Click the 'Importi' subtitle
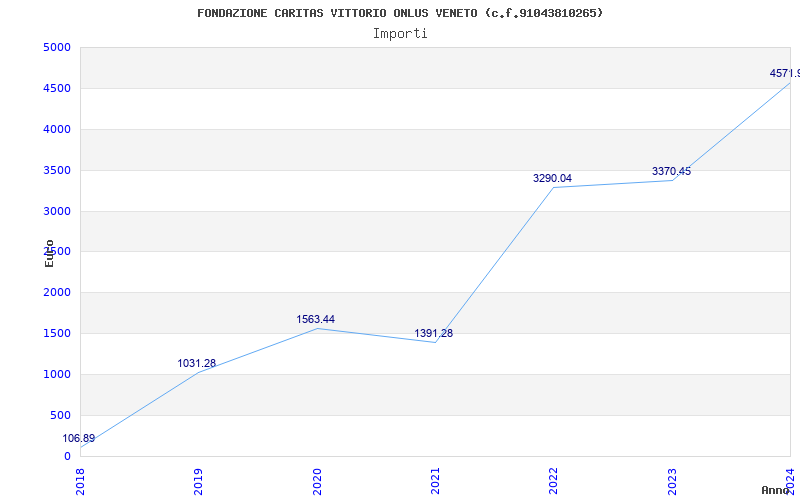Image resolution: width=800 pixels, height=500 pixels. coord(400,34)
